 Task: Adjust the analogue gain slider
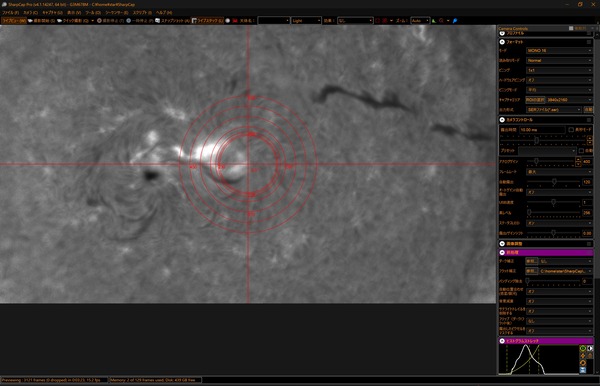click(536, 161)
